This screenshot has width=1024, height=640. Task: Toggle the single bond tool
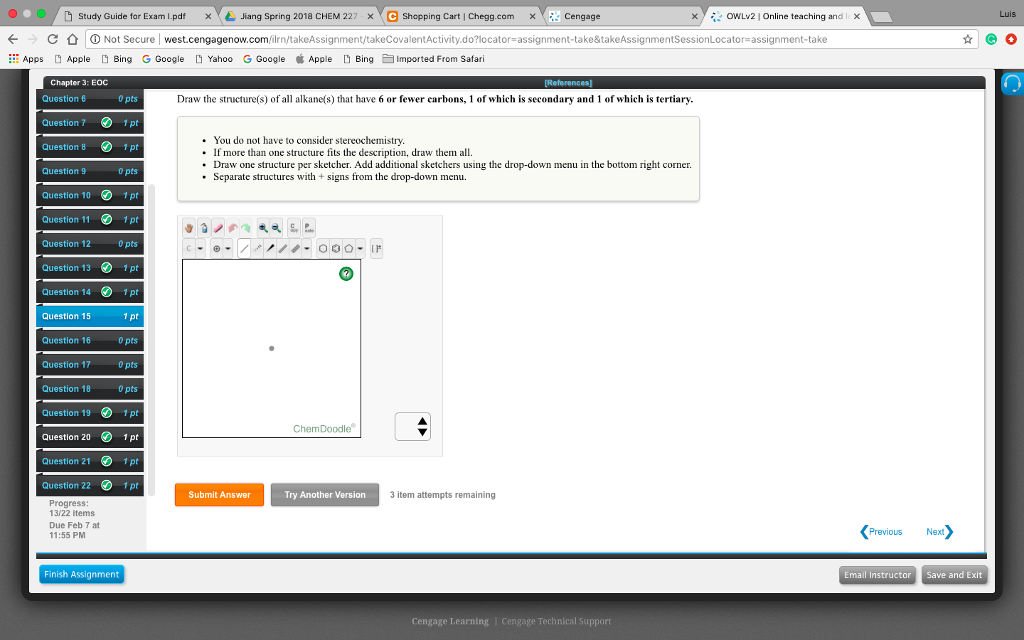click(x=244, y=249)
